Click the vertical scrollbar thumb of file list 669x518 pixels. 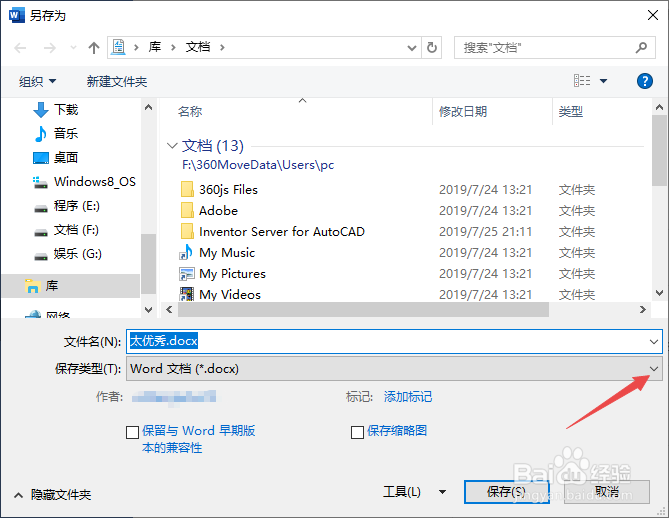[x=659, y=150]
